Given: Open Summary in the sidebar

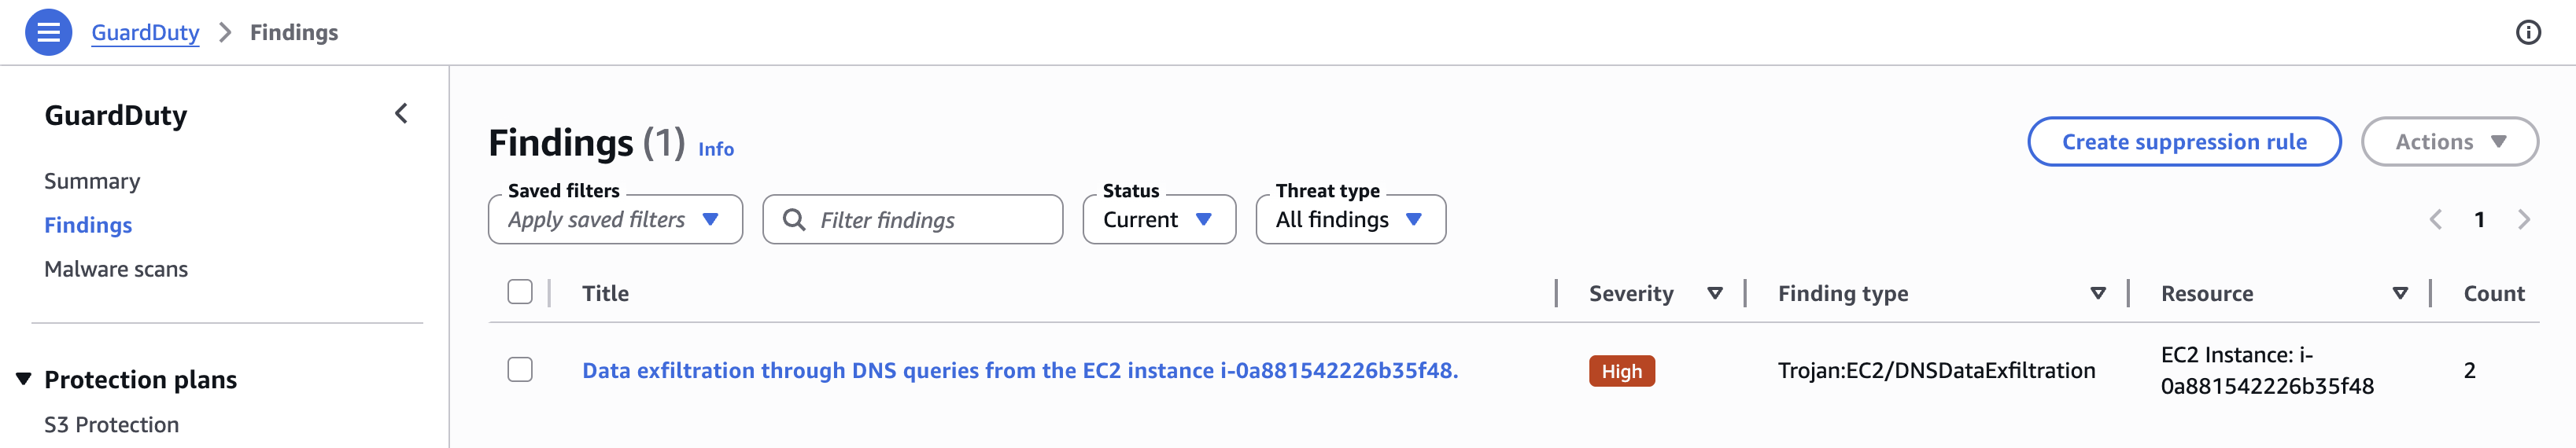Looking at the screenshot, I should coord(92,181).
